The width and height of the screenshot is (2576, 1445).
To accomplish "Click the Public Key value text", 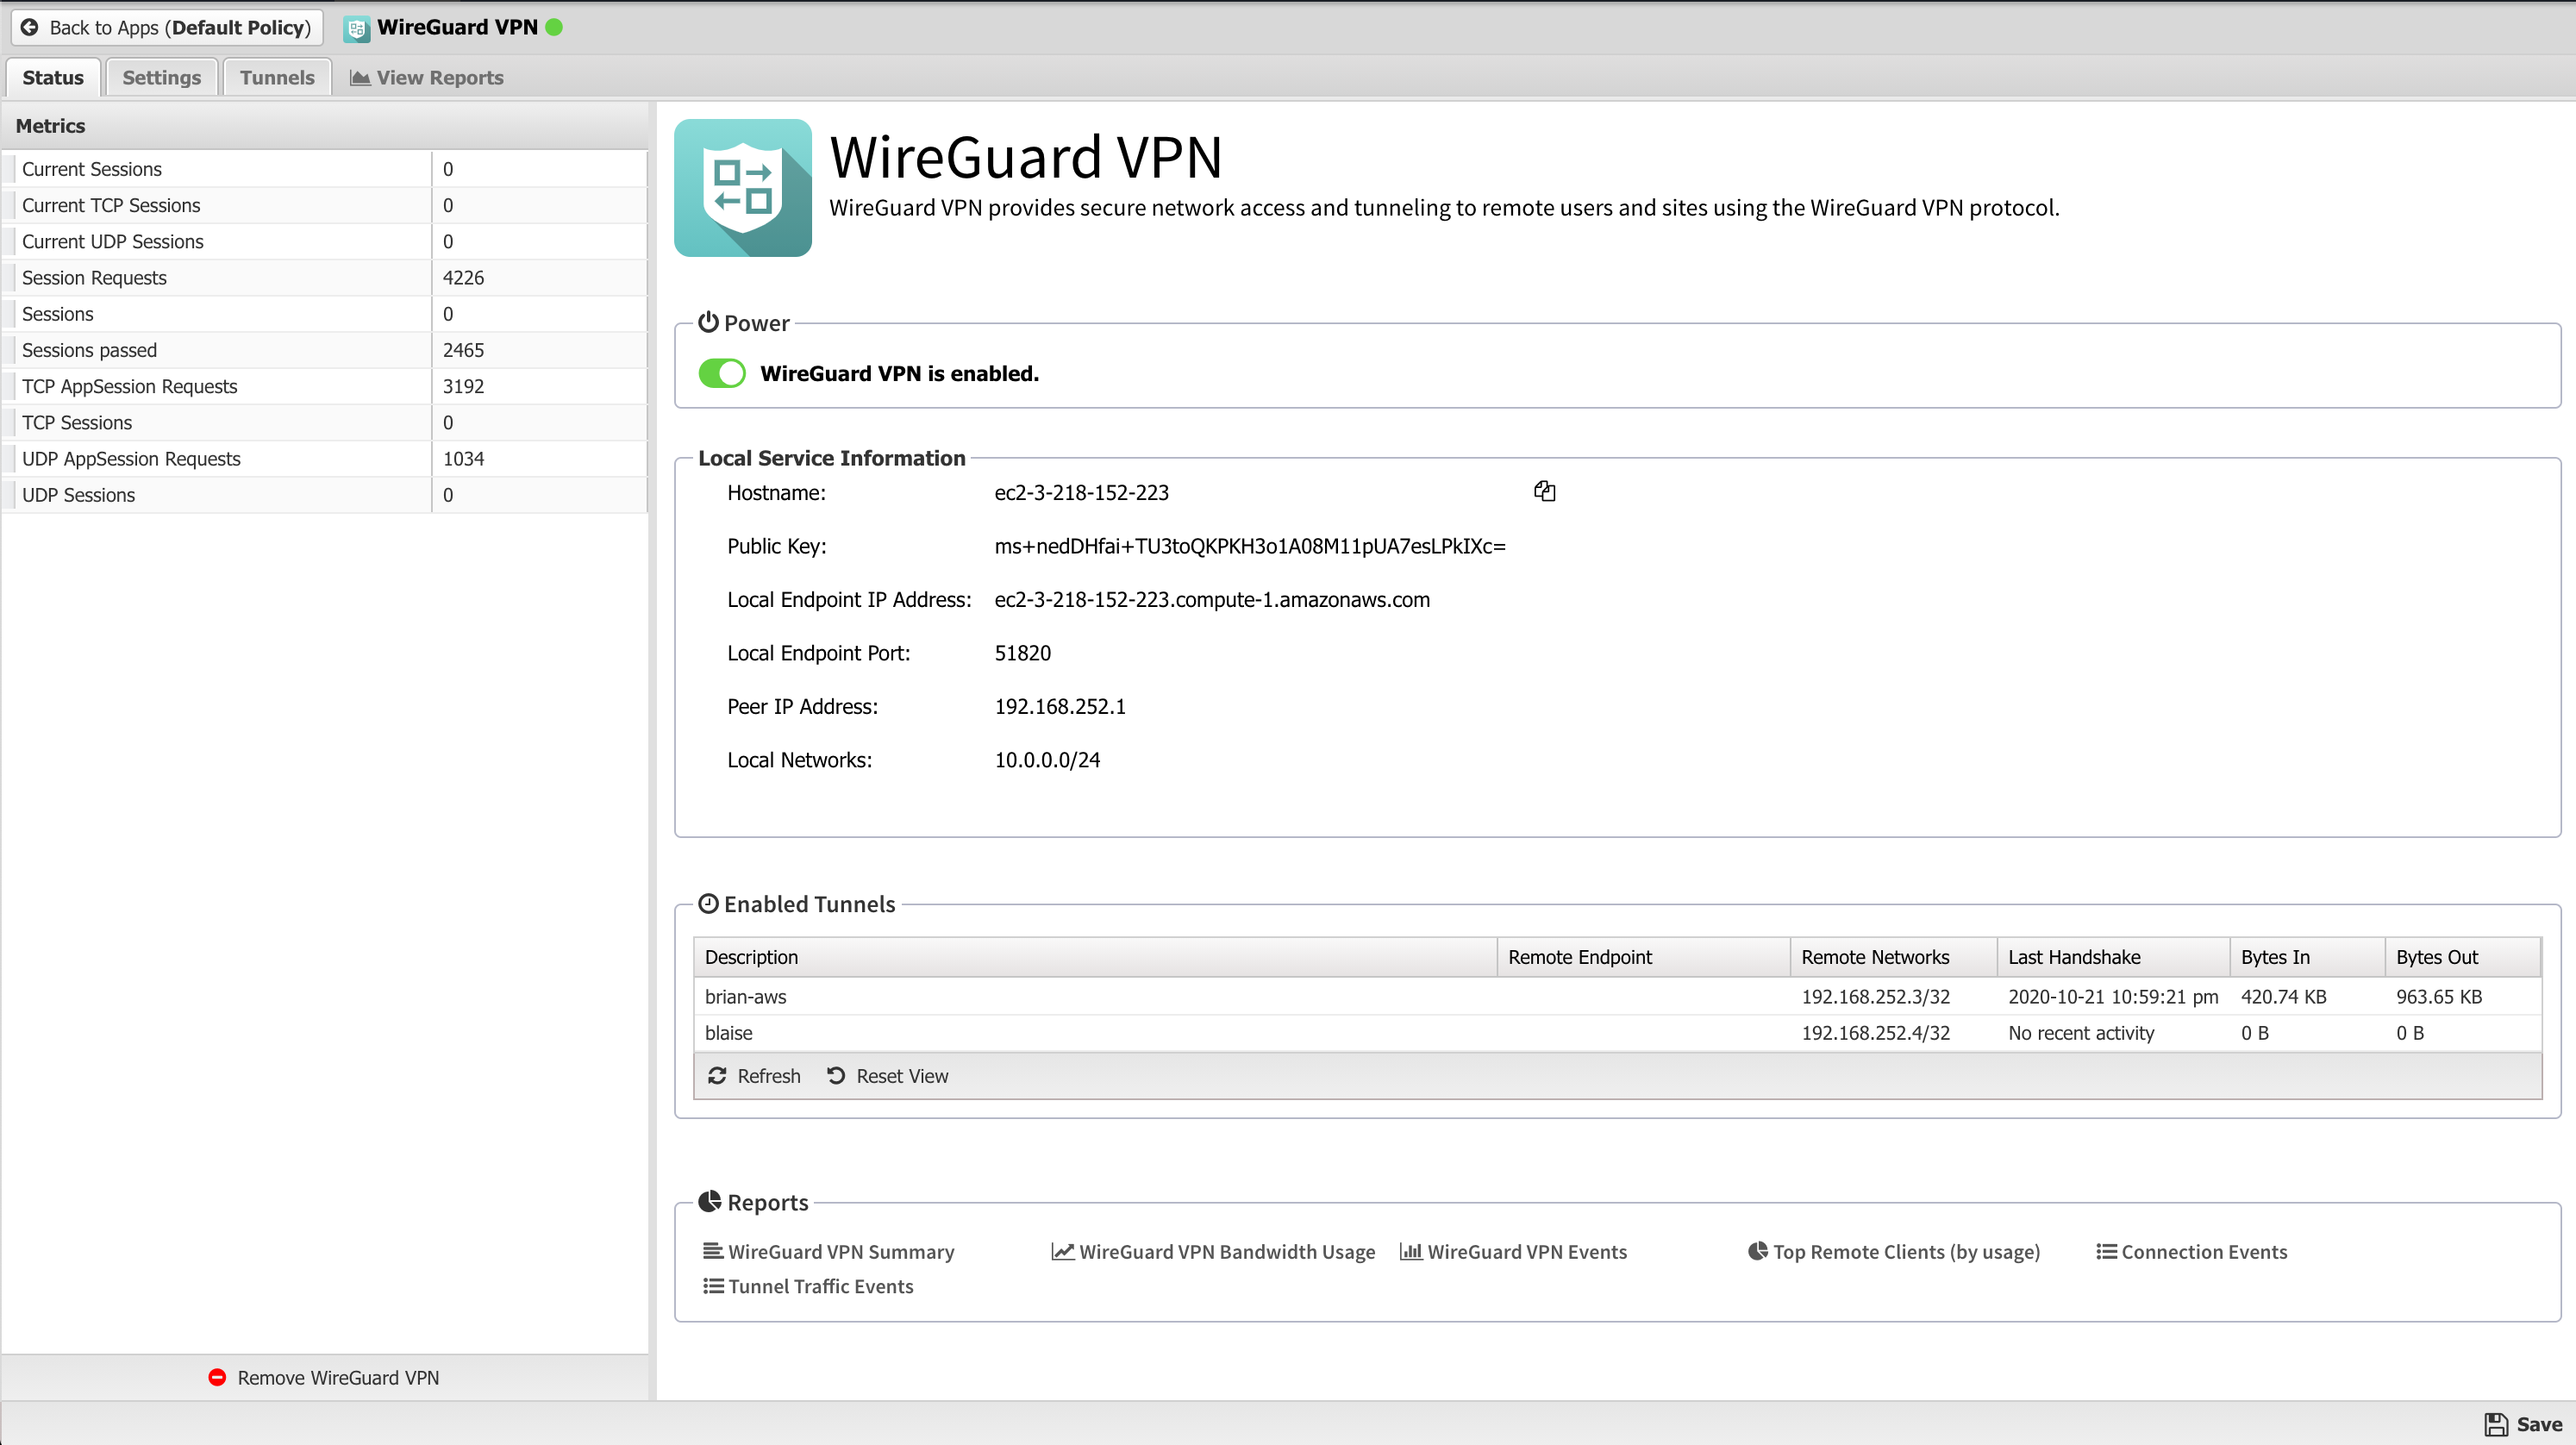I will tap(1250, 546).
